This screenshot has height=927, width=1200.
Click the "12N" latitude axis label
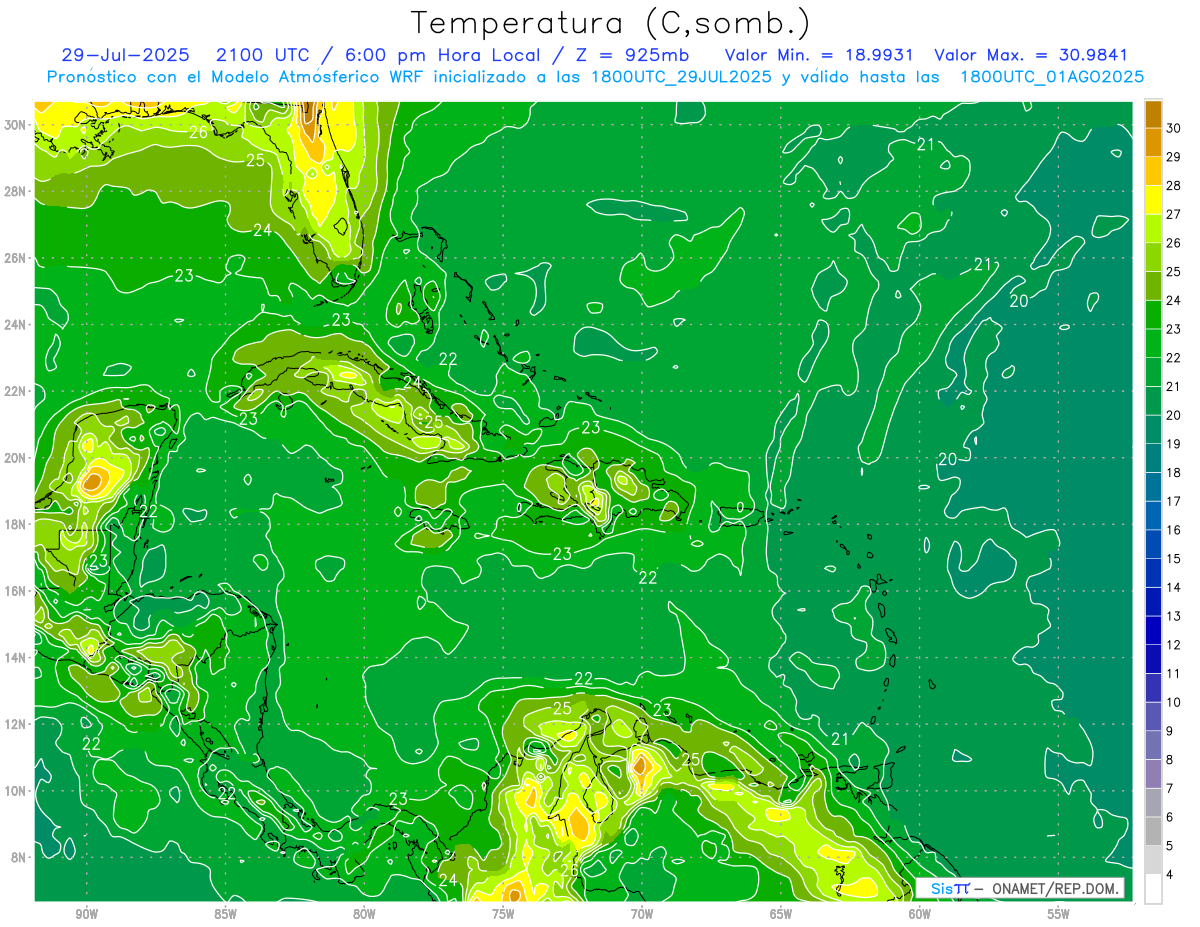click(x=16, y=724)
